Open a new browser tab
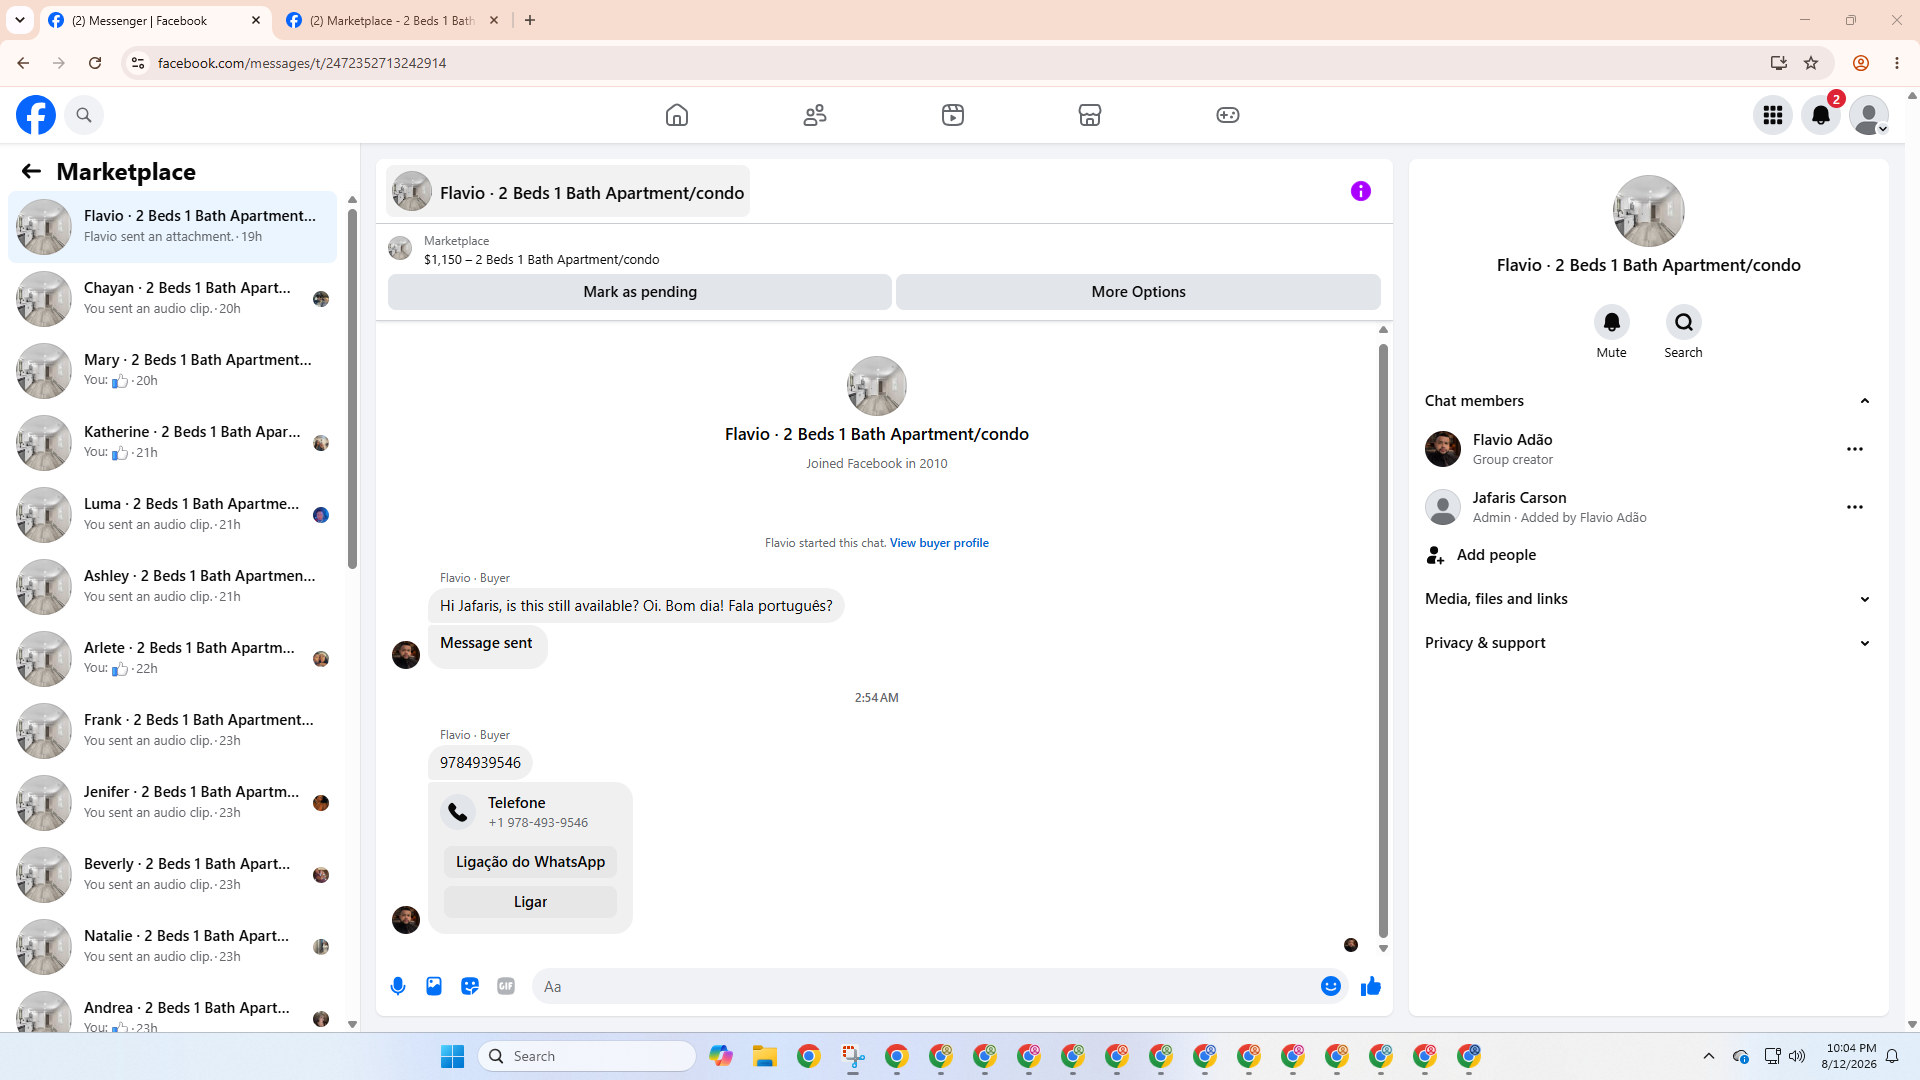 coord(530,20)
